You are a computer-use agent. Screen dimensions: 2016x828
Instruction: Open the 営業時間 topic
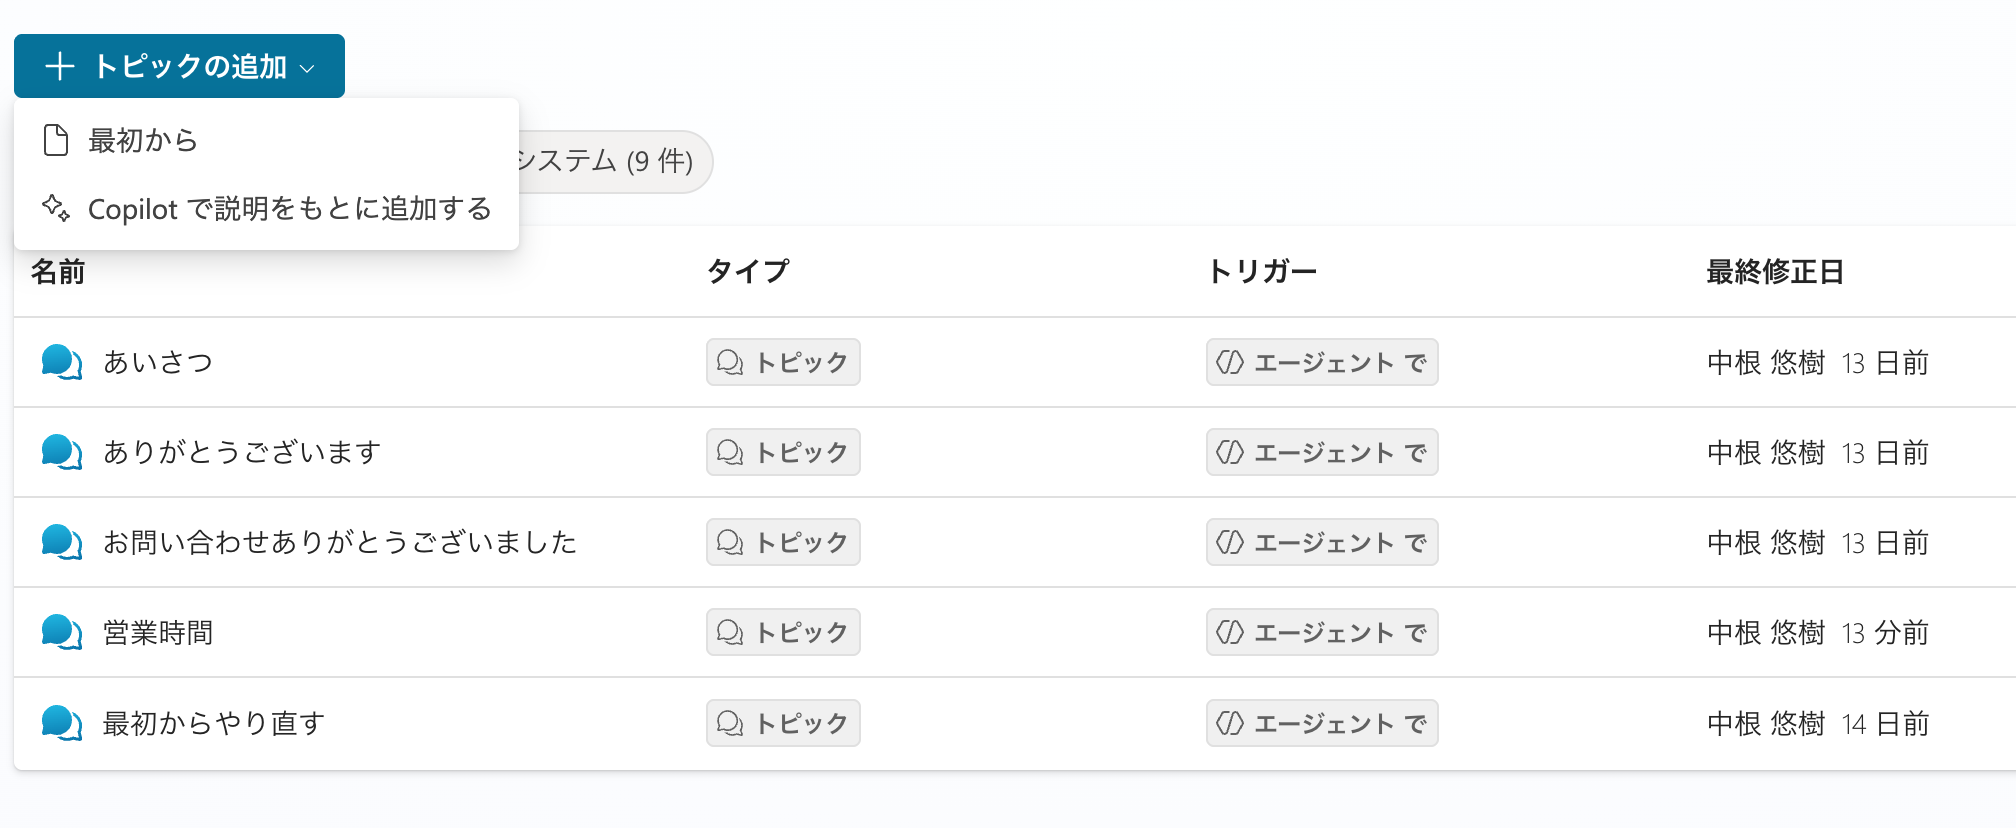[158, 632]
